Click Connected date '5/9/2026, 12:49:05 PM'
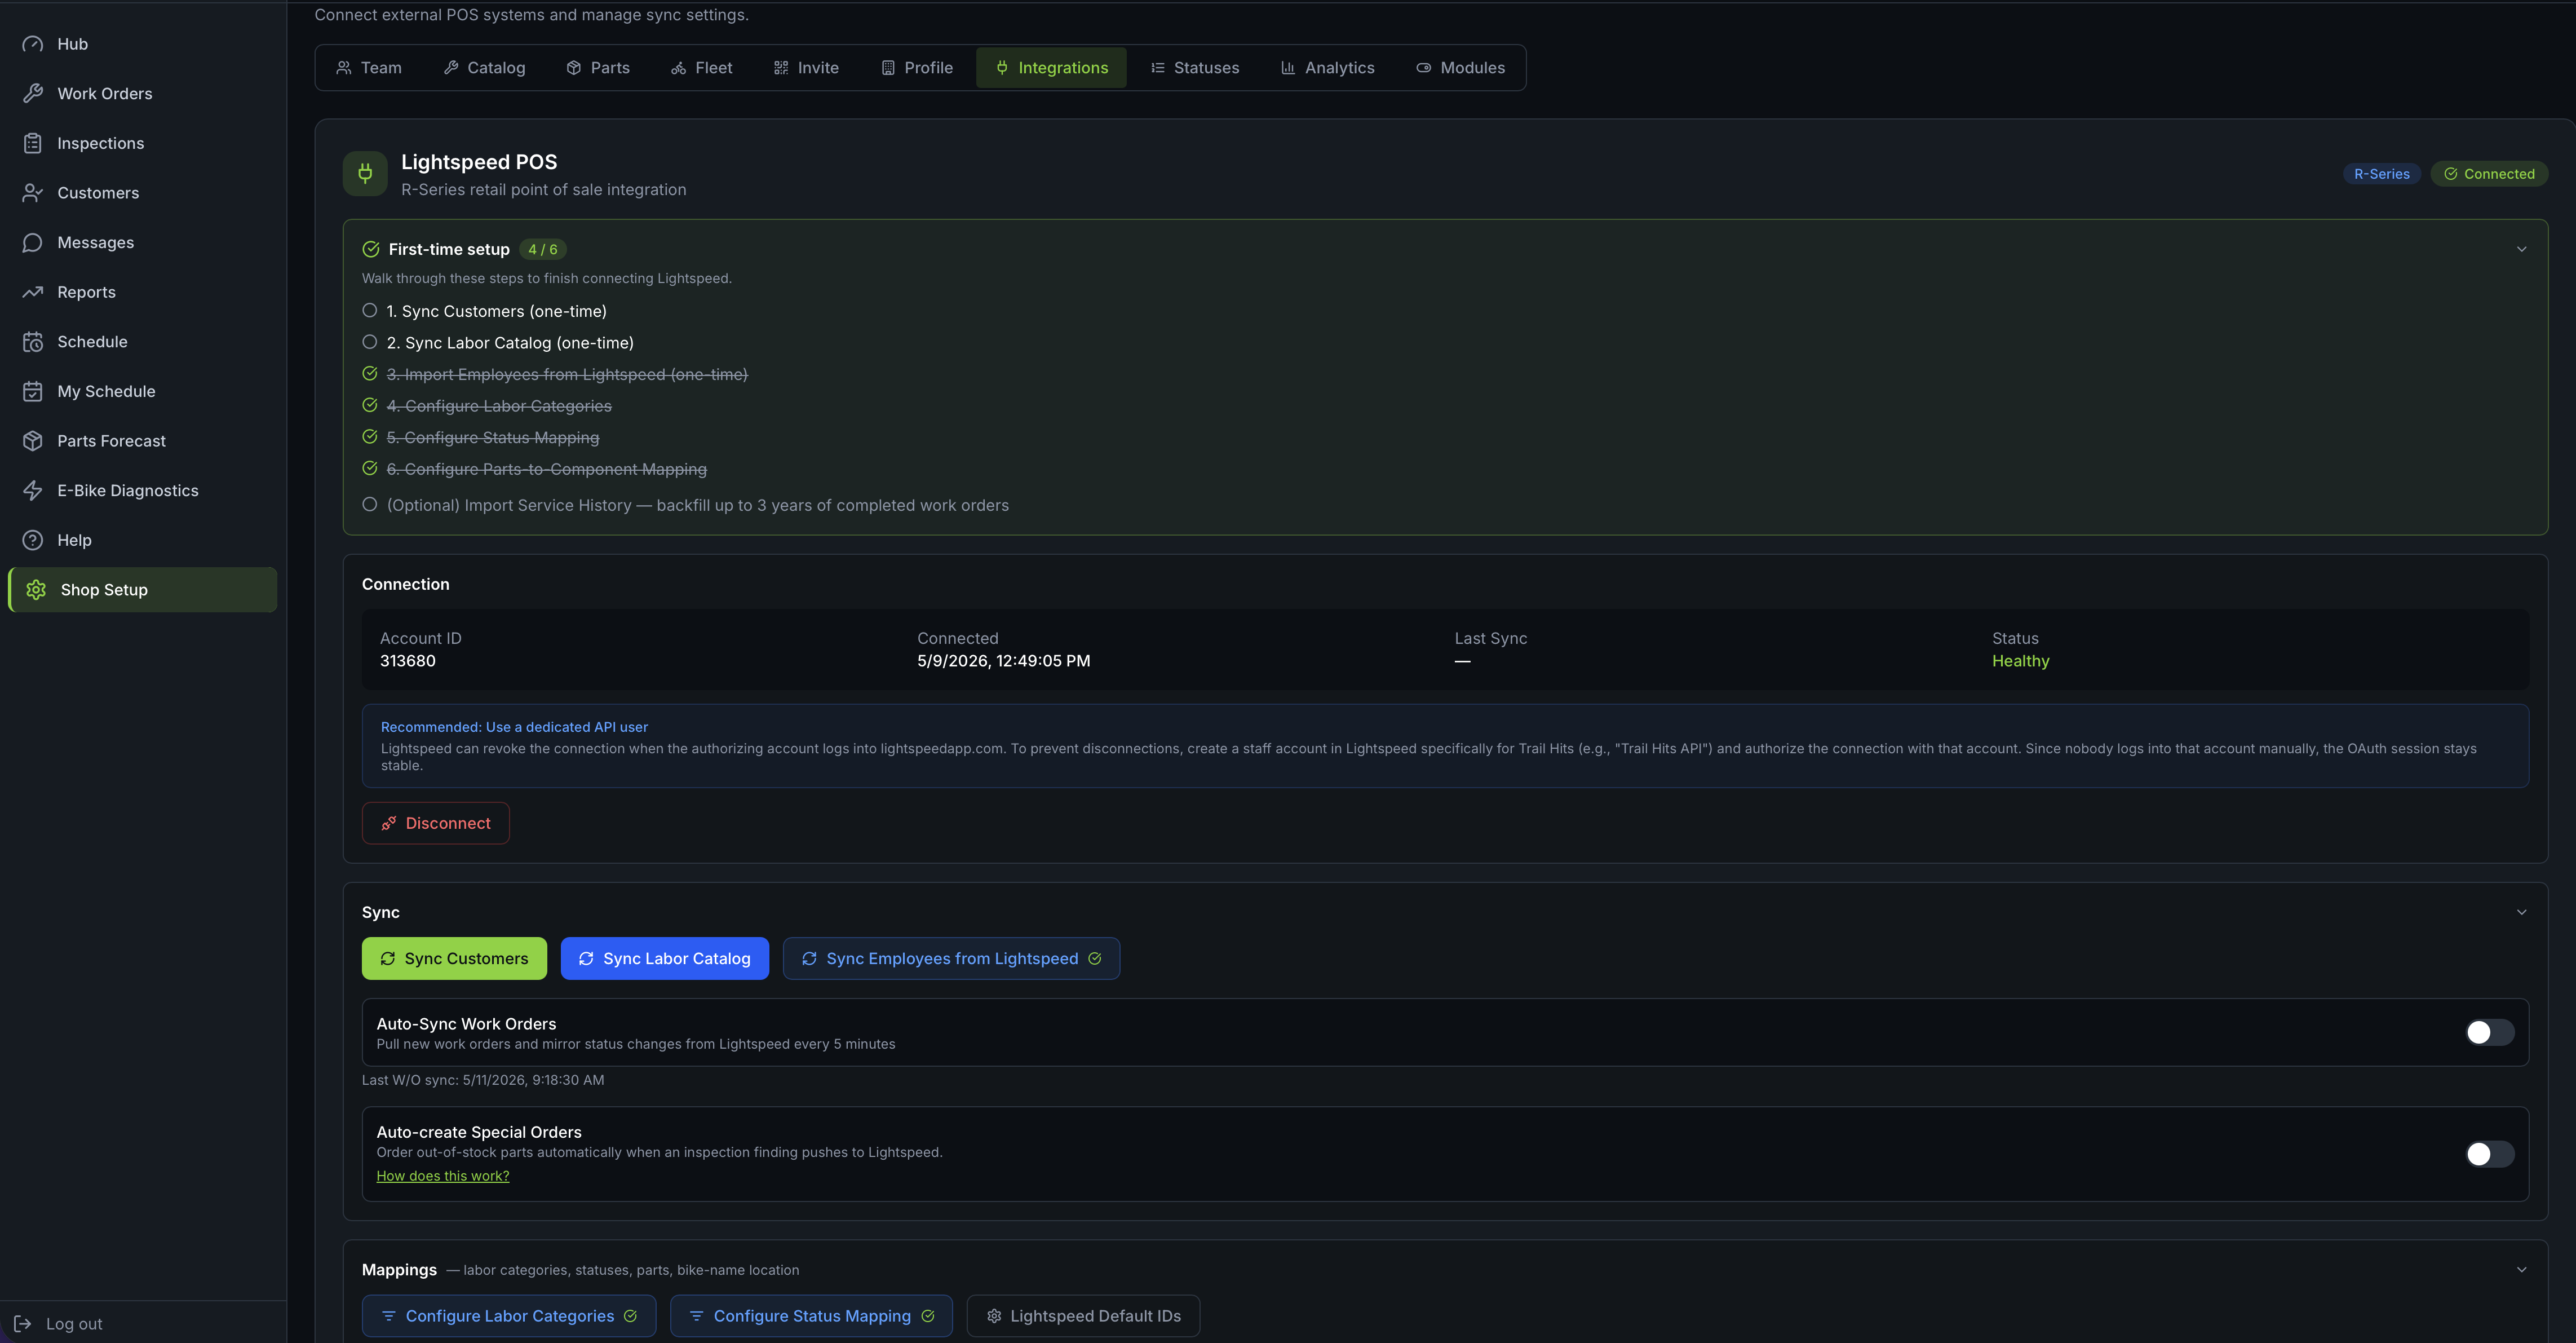This screenshot has height=1343, width=2576. (1004, 661)
